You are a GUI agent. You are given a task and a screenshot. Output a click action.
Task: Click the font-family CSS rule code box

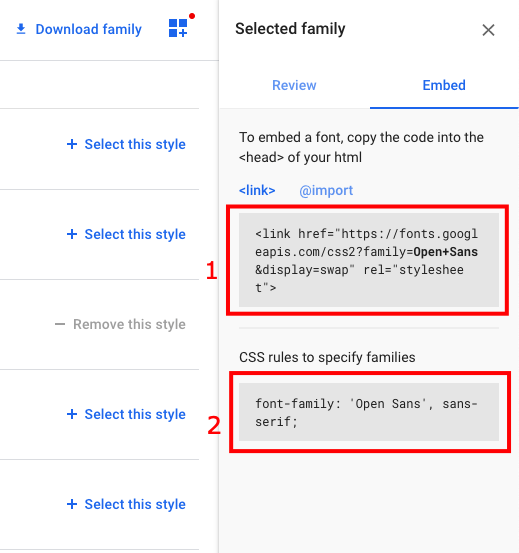coord(369,412)
